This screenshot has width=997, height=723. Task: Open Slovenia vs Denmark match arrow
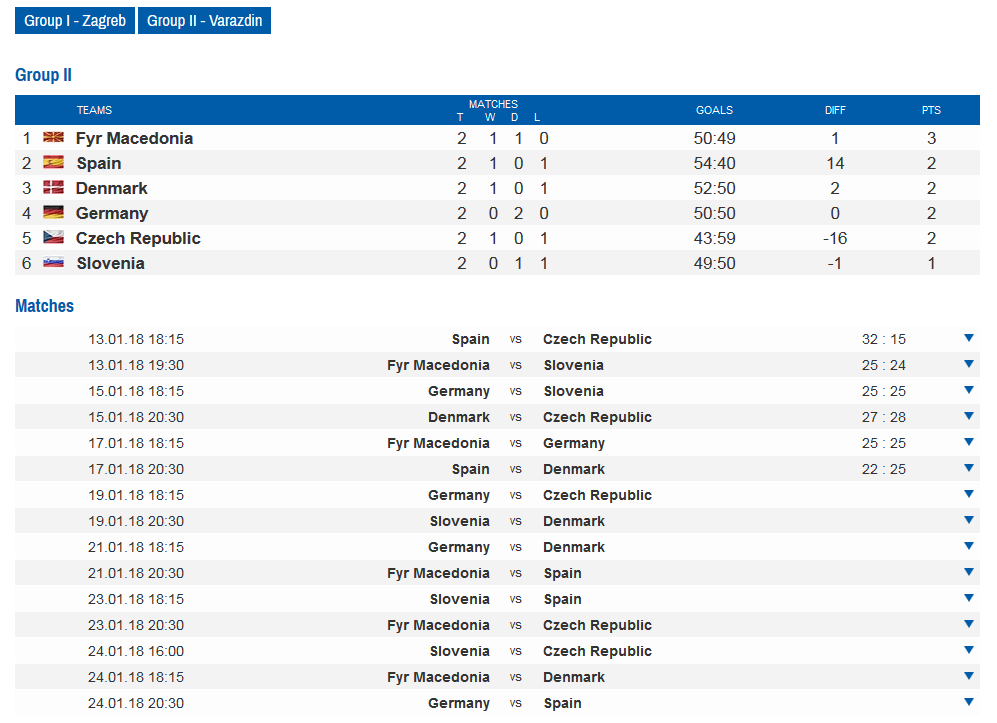(x=968, y=521)
